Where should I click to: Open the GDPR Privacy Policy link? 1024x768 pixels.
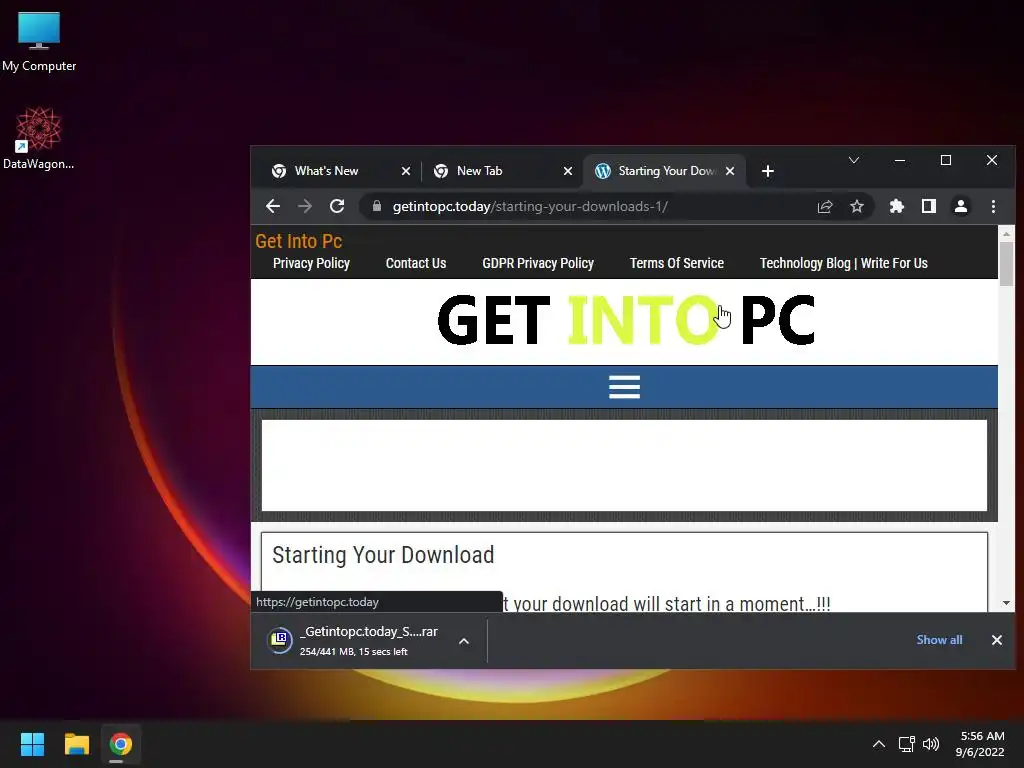(x=538, y=263)
